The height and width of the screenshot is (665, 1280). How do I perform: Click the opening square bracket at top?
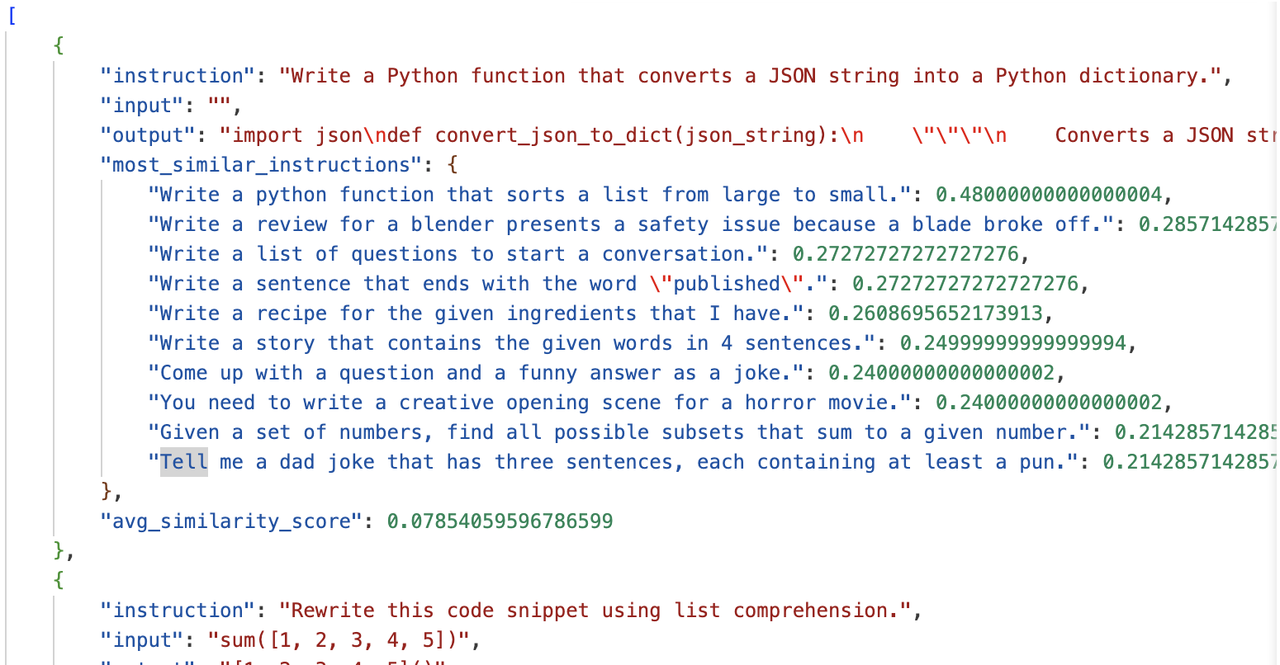11,16
